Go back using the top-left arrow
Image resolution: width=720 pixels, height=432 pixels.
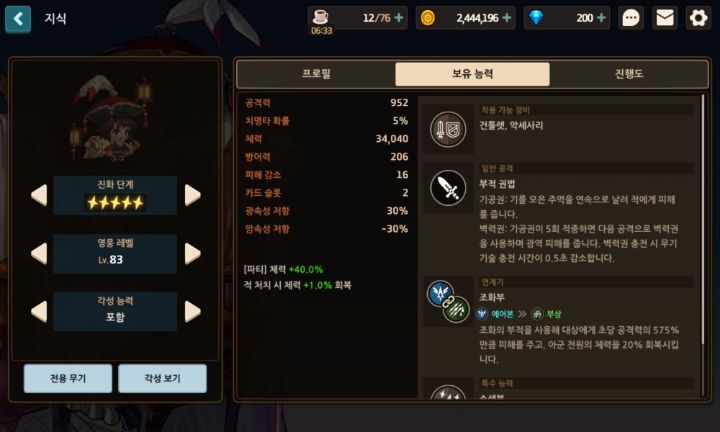pyautogui.click(x=18, y=19)
